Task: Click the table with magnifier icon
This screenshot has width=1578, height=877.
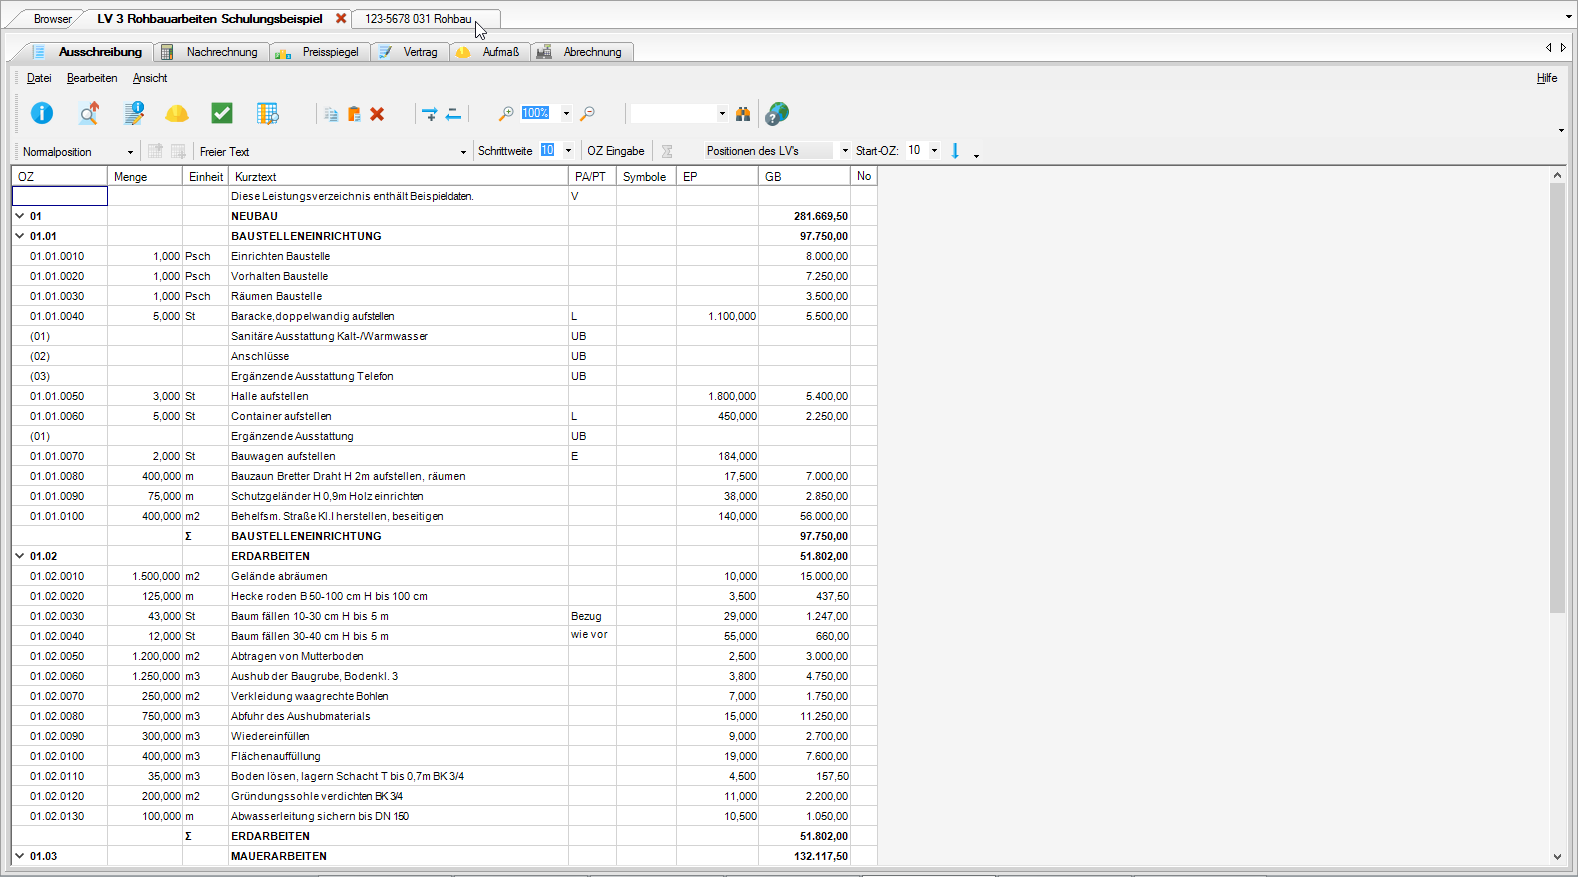Action: tap(268, 114)
